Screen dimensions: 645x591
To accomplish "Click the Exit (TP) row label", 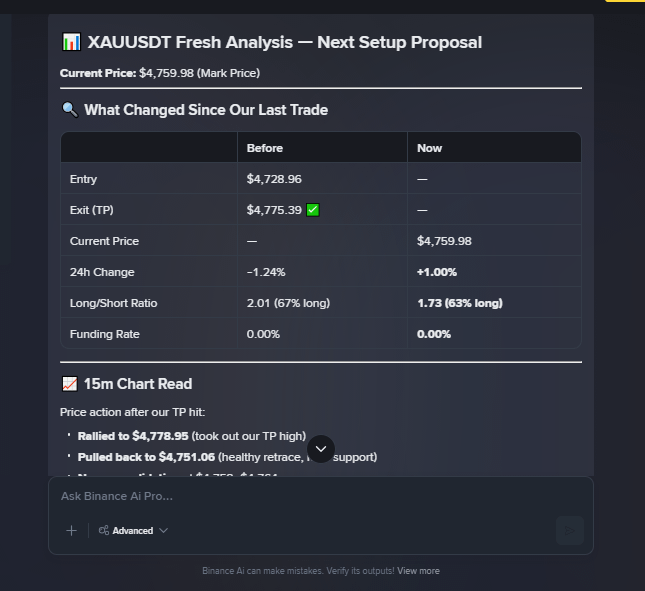I will [x=92, y=210].
